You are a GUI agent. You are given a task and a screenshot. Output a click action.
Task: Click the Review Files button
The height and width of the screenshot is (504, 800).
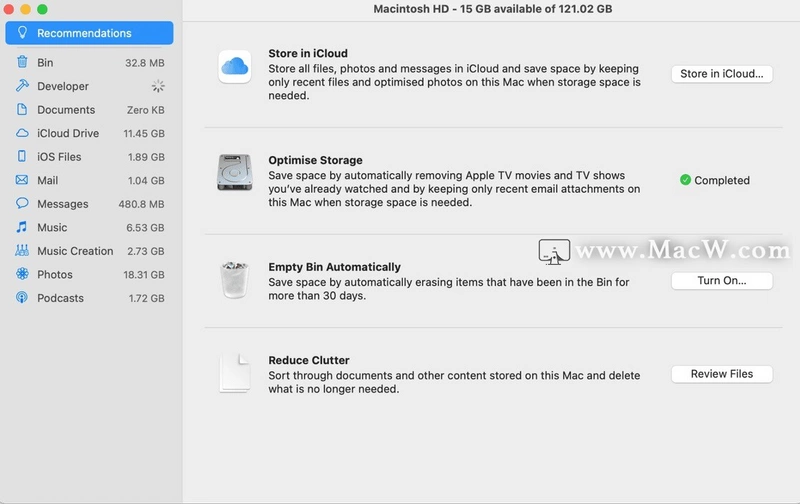pos(721,374)
